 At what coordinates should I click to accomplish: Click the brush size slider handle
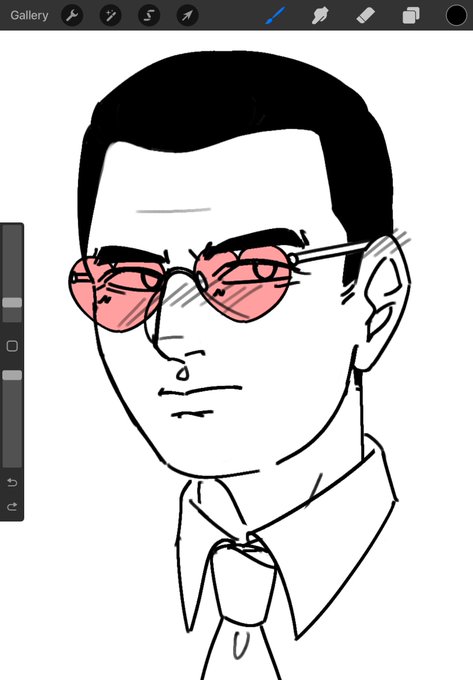click(x=12, y=302)
